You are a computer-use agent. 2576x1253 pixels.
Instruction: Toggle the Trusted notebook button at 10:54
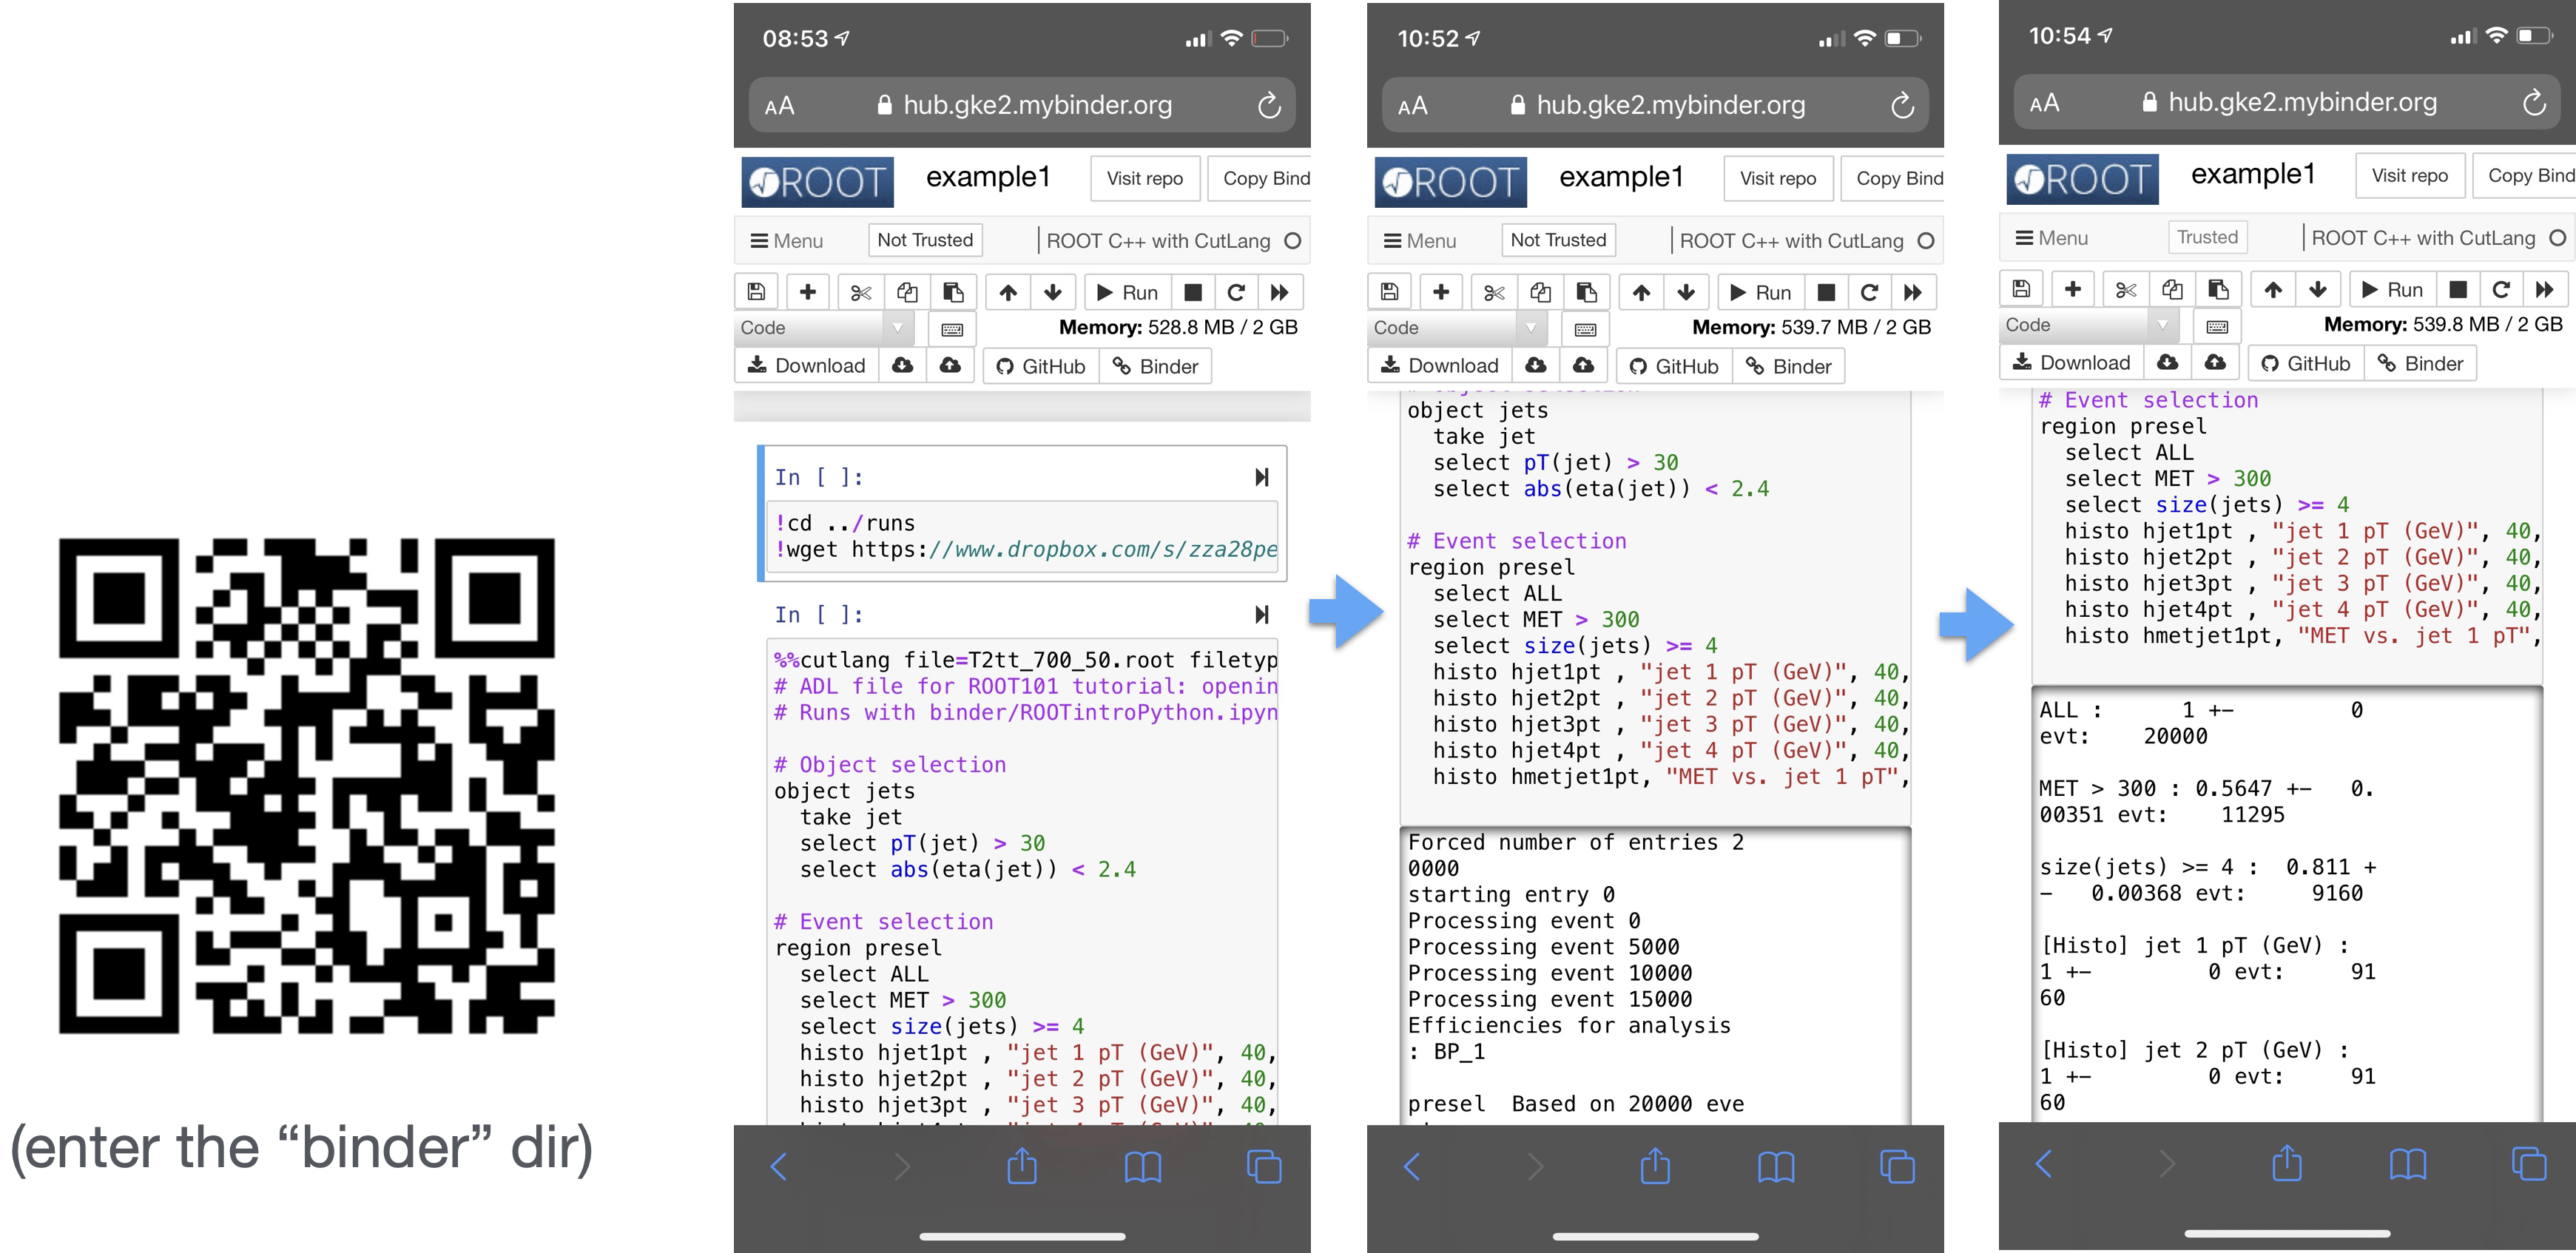(2207, 237)
